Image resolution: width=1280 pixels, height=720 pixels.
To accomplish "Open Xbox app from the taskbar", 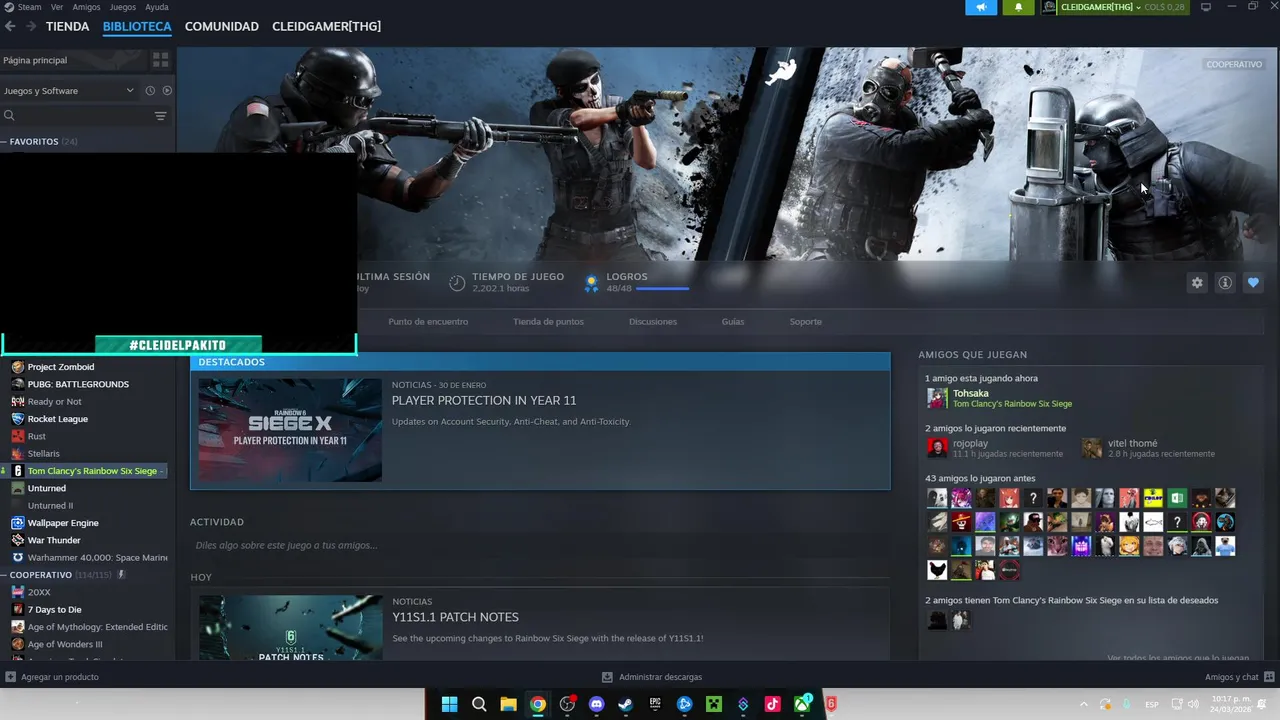I will click(x=802, y=704).
